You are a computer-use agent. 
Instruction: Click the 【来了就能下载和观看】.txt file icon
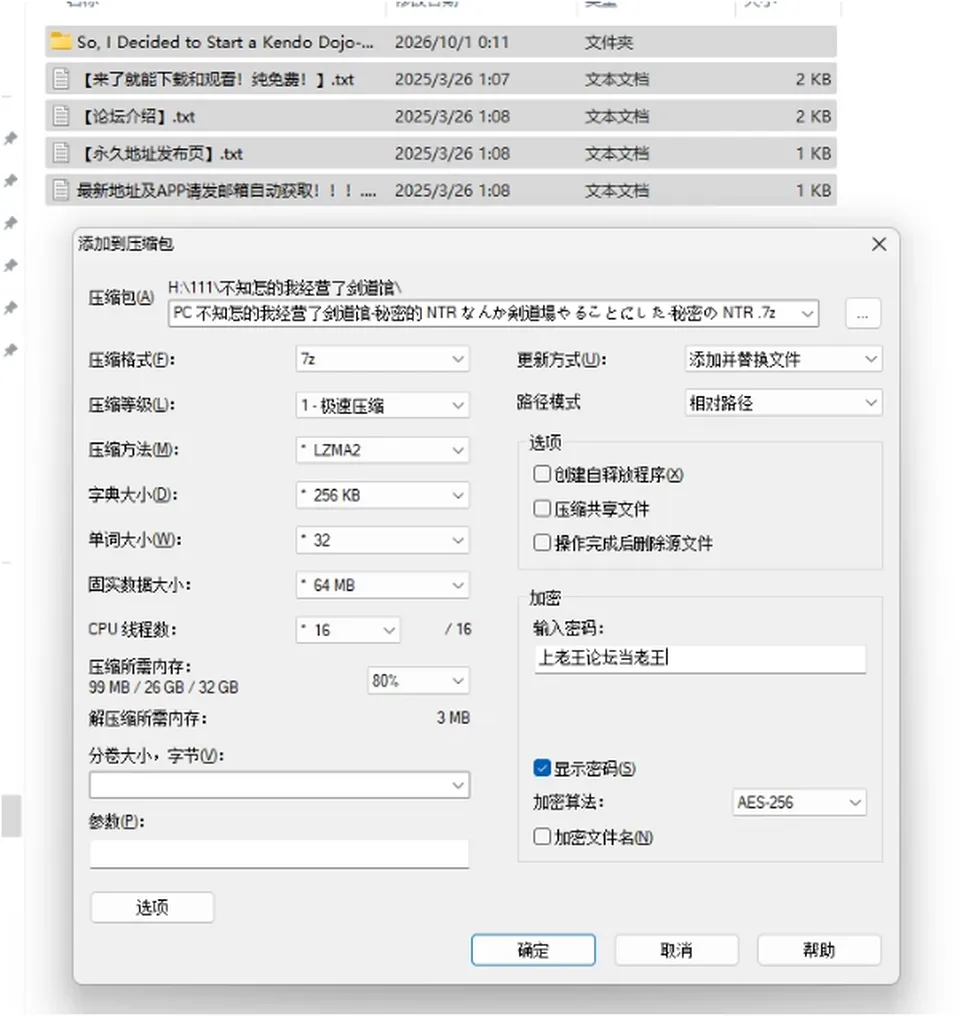click(61, 79)
